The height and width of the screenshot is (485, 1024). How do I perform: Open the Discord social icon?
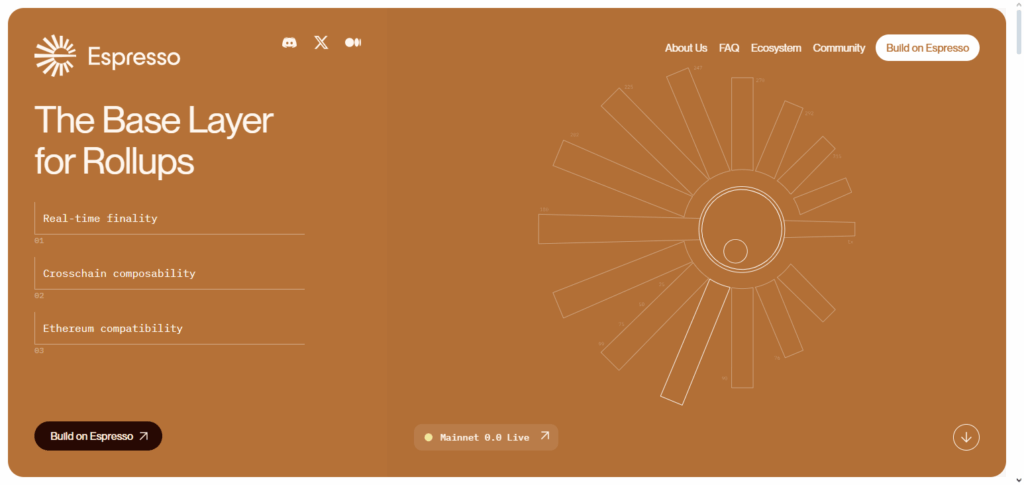tap(289, 43)
